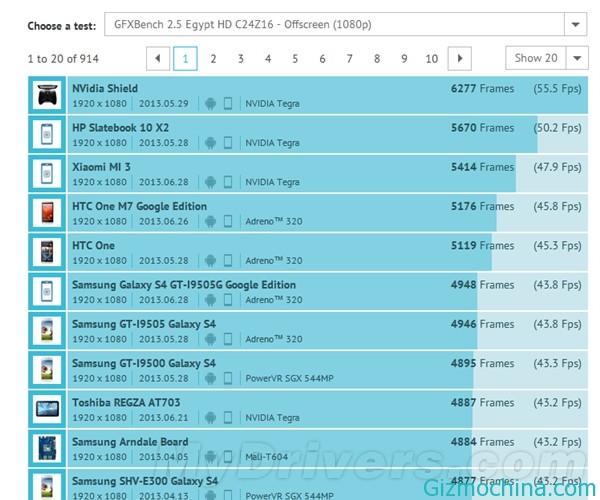The width and height of the screenshot is (600, 500).
Task: Open the Samsung GT-I9500 Galaxy S4 link
Action: 143,363
